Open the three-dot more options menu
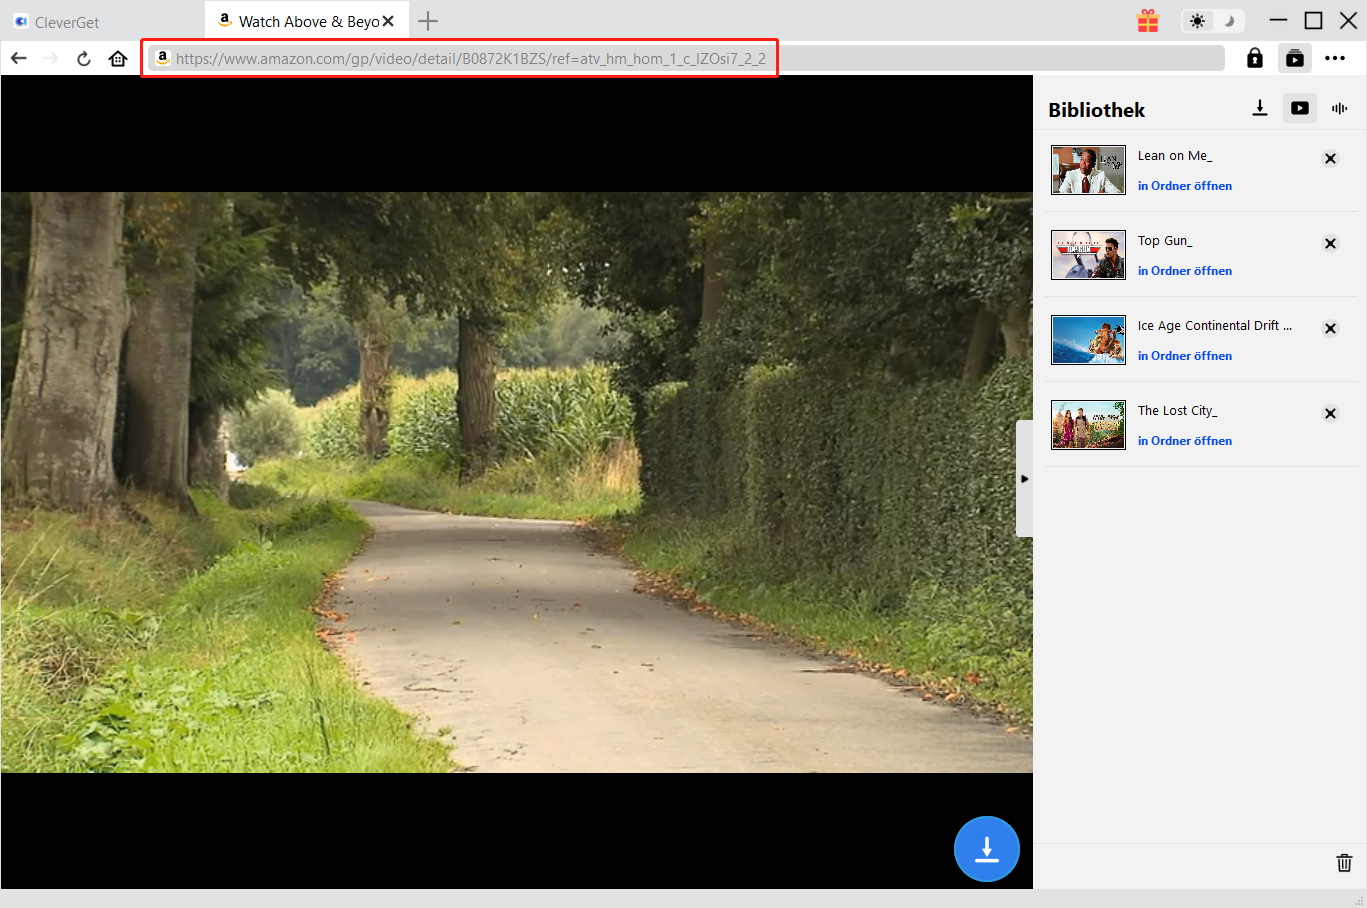Image resolution: width=1367 pixels, height=908 pixels. 1335,59
